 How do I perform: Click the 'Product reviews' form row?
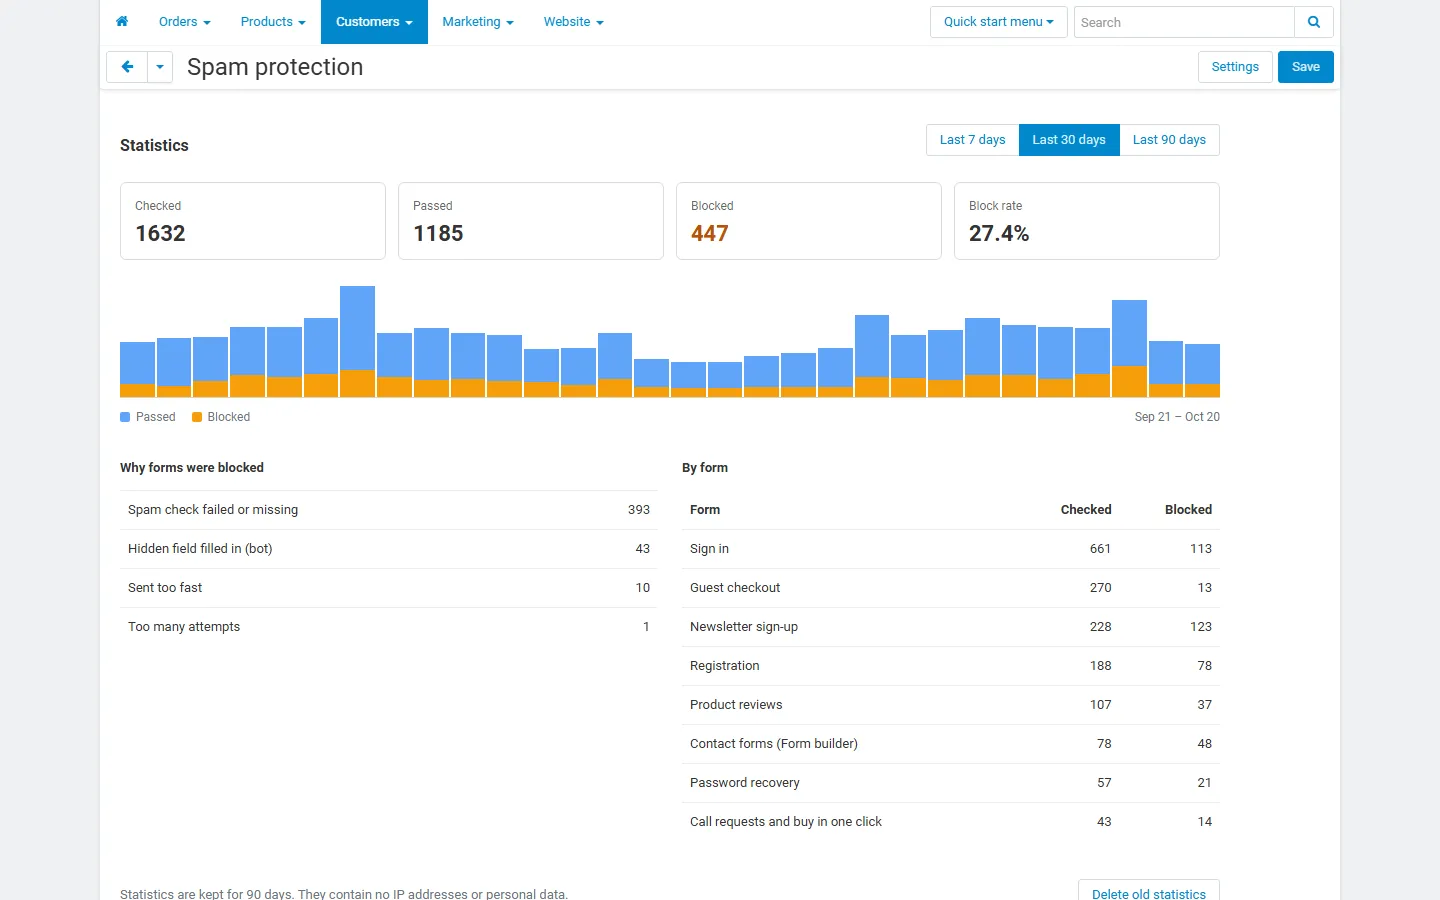pyautogui.click(x=951, y=705)
